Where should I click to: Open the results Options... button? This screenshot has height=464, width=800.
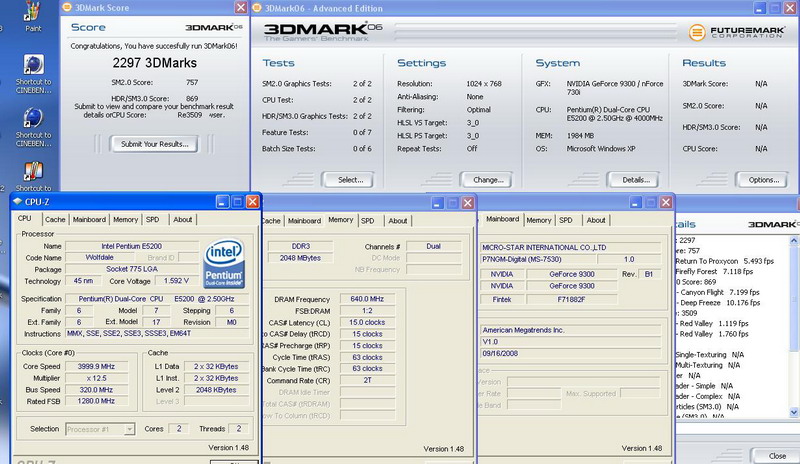(763, 180)
